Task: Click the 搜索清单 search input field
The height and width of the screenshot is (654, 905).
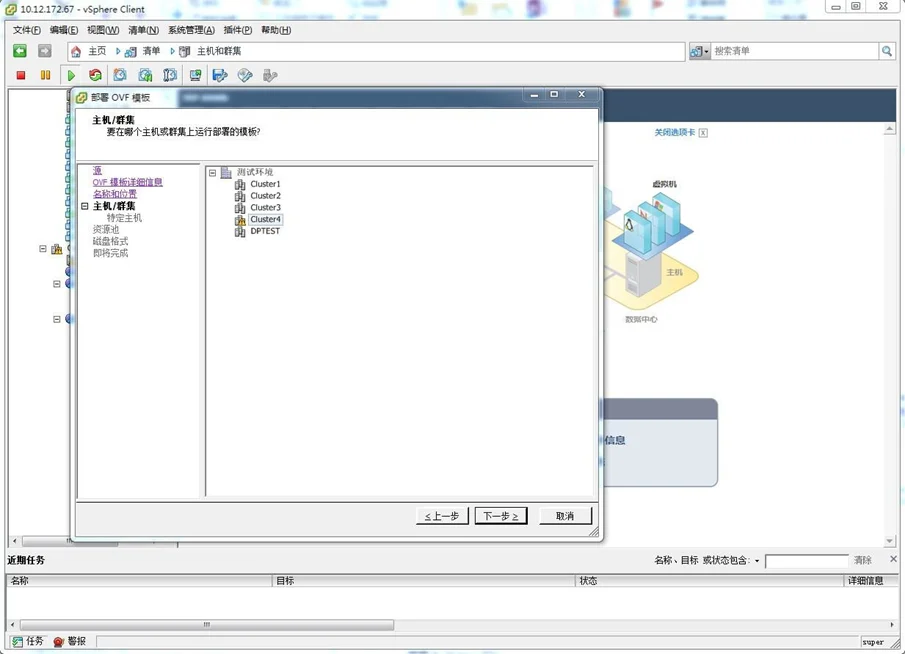Action: pyautogui.click(x=794, y=51)
